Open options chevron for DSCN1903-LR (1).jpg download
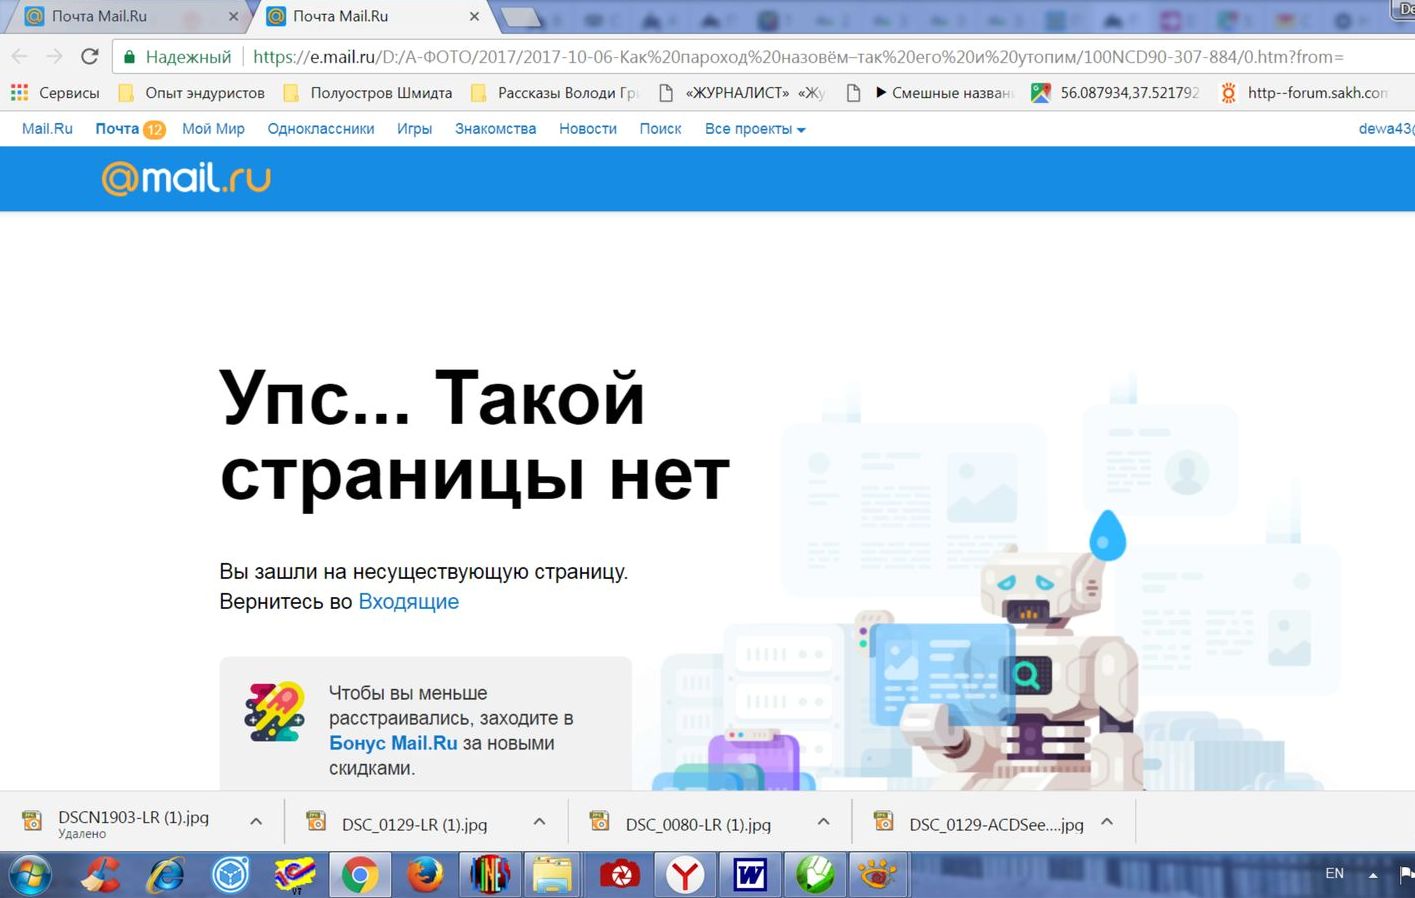 [x=256, y=822]
